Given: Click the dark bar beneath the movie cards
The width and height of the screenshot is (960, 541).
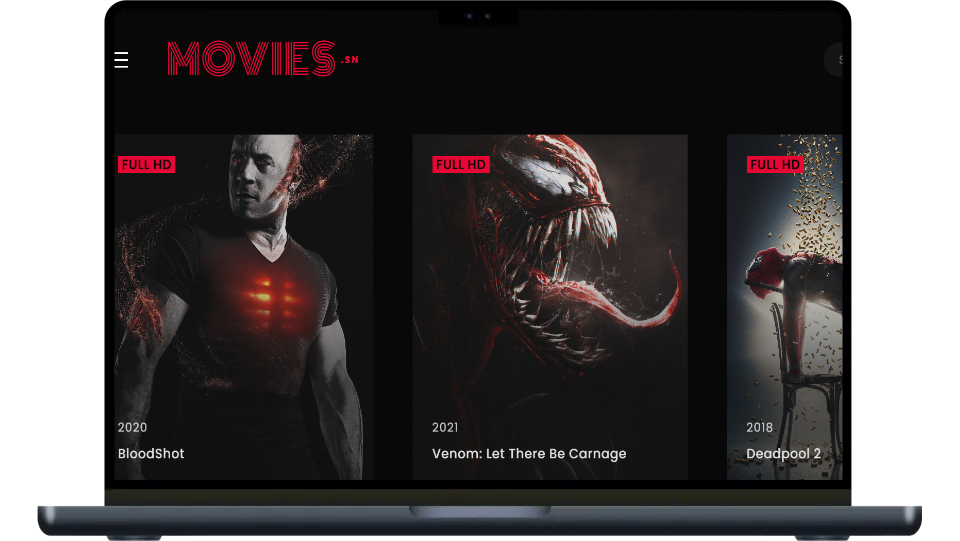Looking at the screenshot, I should [478, 497].
